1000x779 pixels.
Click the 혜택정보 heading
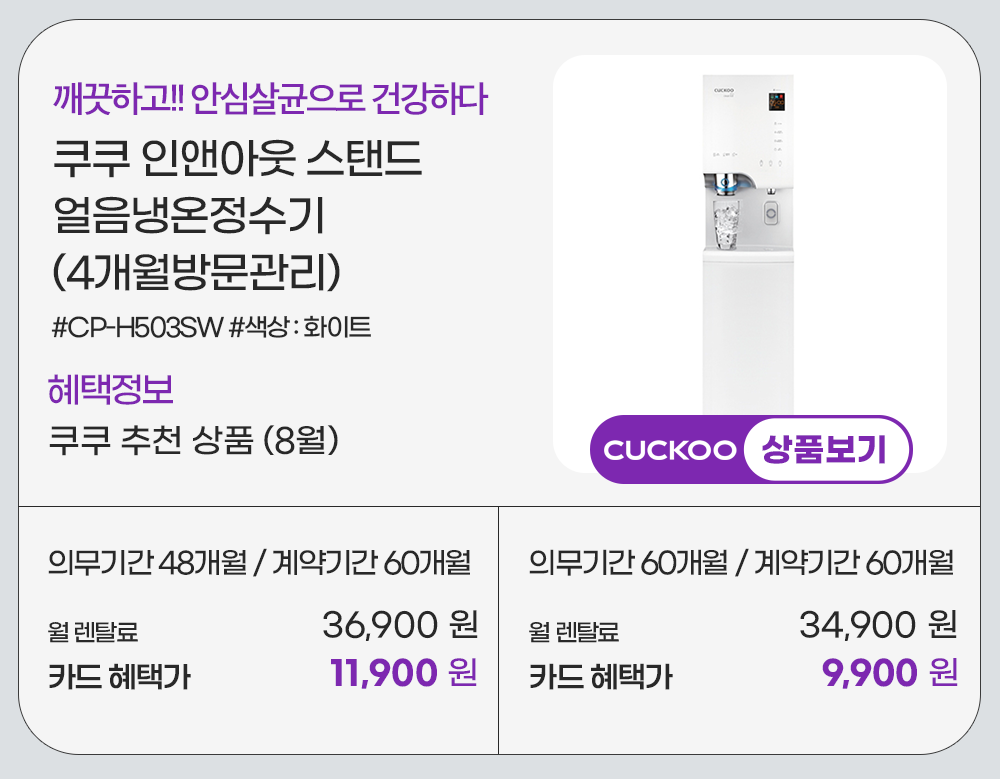[x=111, y=389]
